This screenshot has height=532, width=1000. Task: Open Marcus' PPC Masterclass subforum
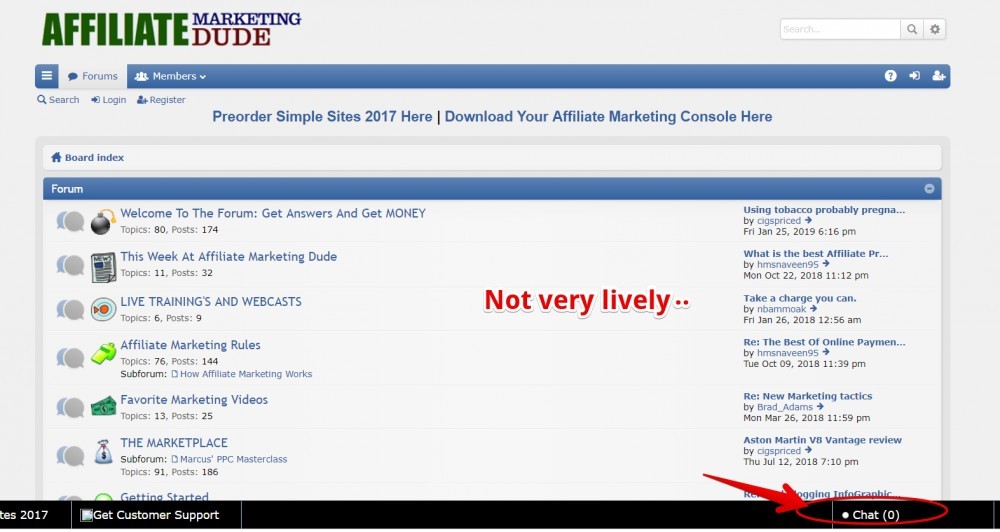[233, 459]
